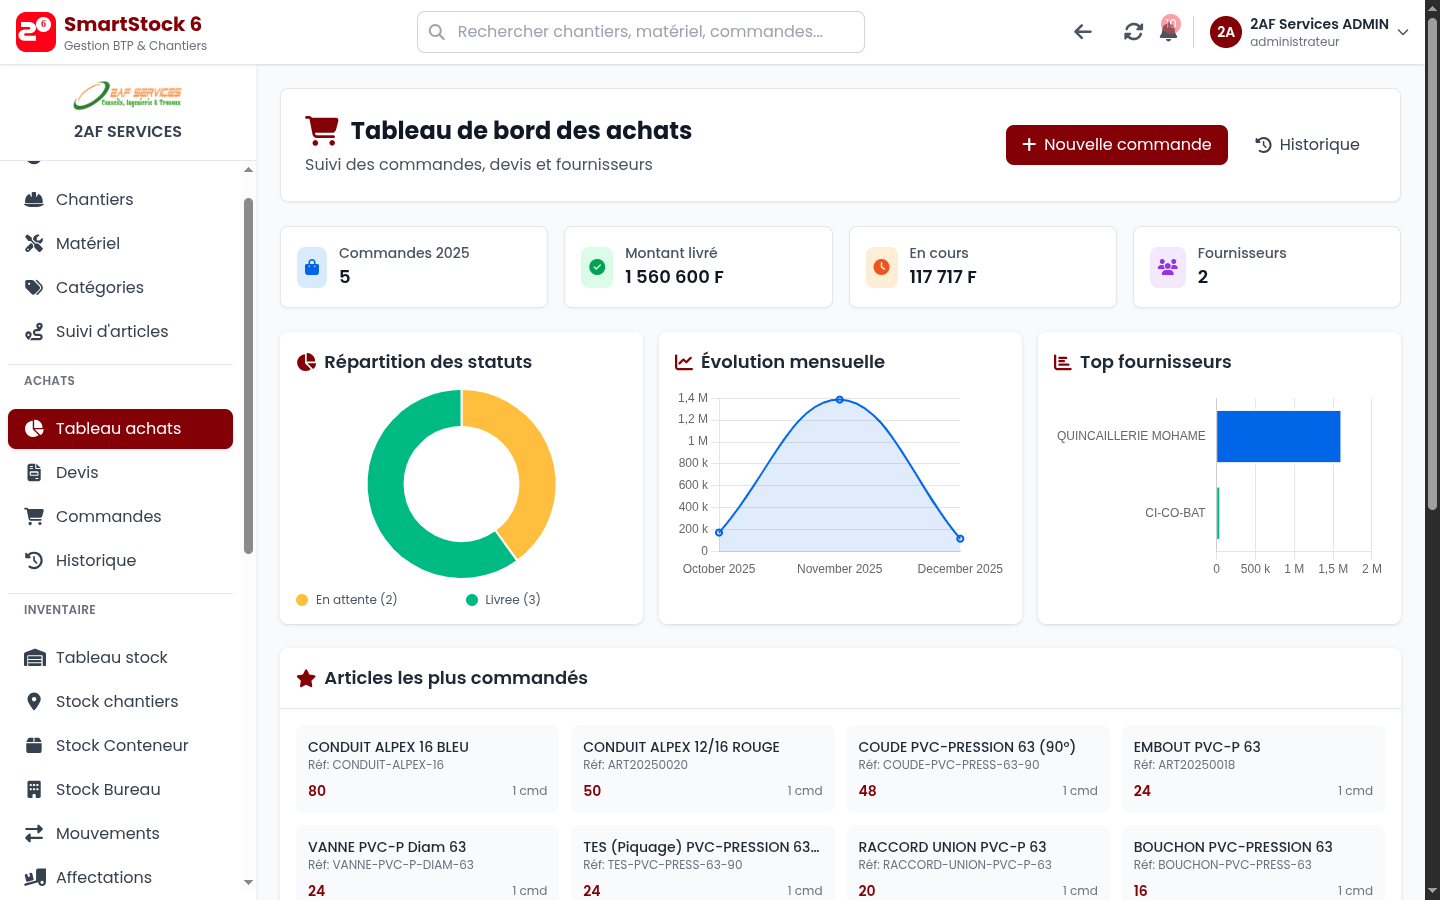Go to Stock Conteneur in sidebar

122,746
